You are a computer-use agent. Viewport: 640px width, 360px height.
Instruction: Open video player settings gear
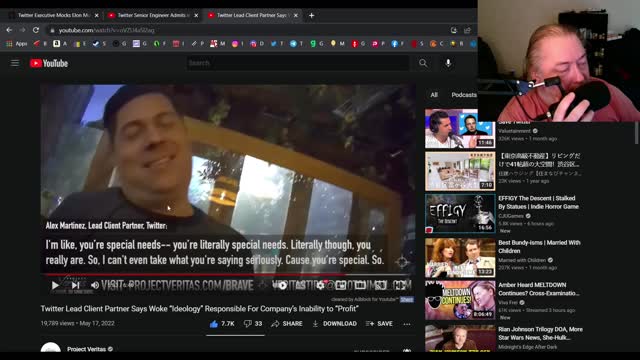coord(321,285)
